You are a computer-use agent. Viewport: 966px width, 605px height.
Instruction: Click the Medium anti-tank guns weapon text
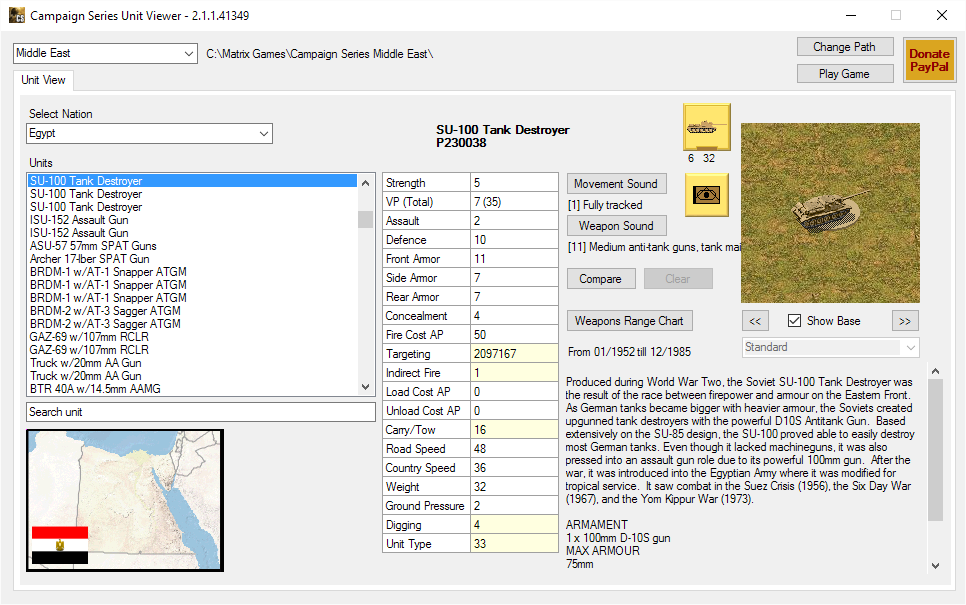point(654,247)
